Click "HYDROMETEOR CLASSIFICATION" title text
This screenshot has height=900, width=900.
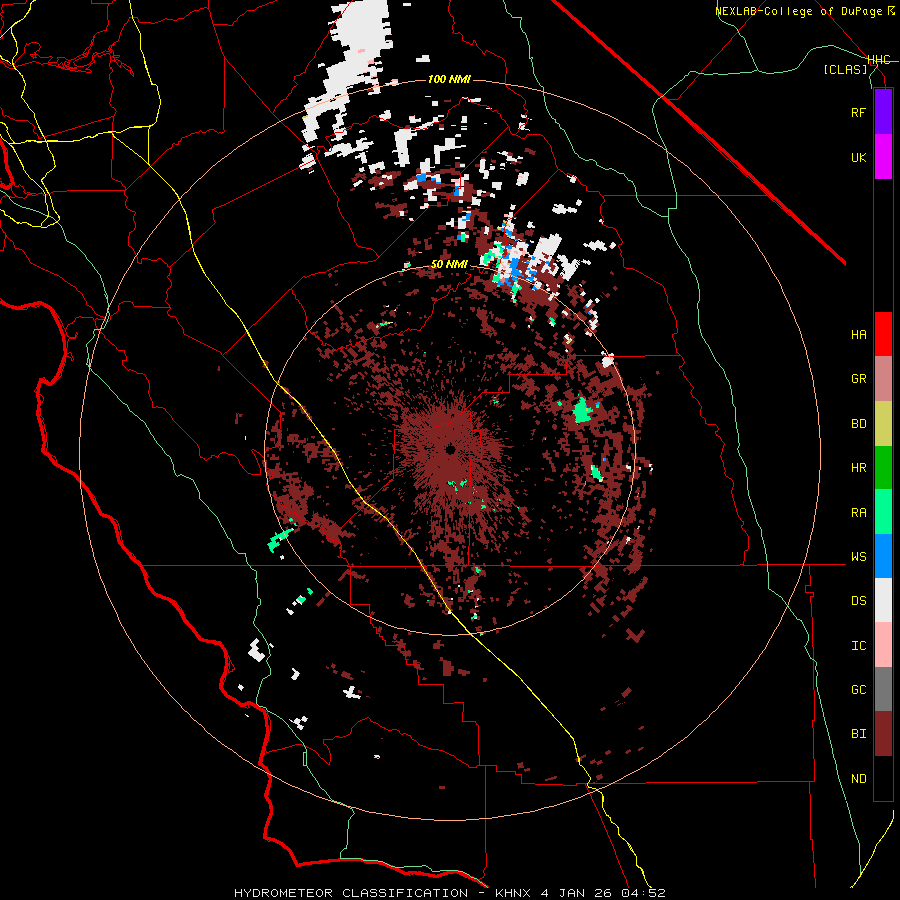tap(351, 893)
